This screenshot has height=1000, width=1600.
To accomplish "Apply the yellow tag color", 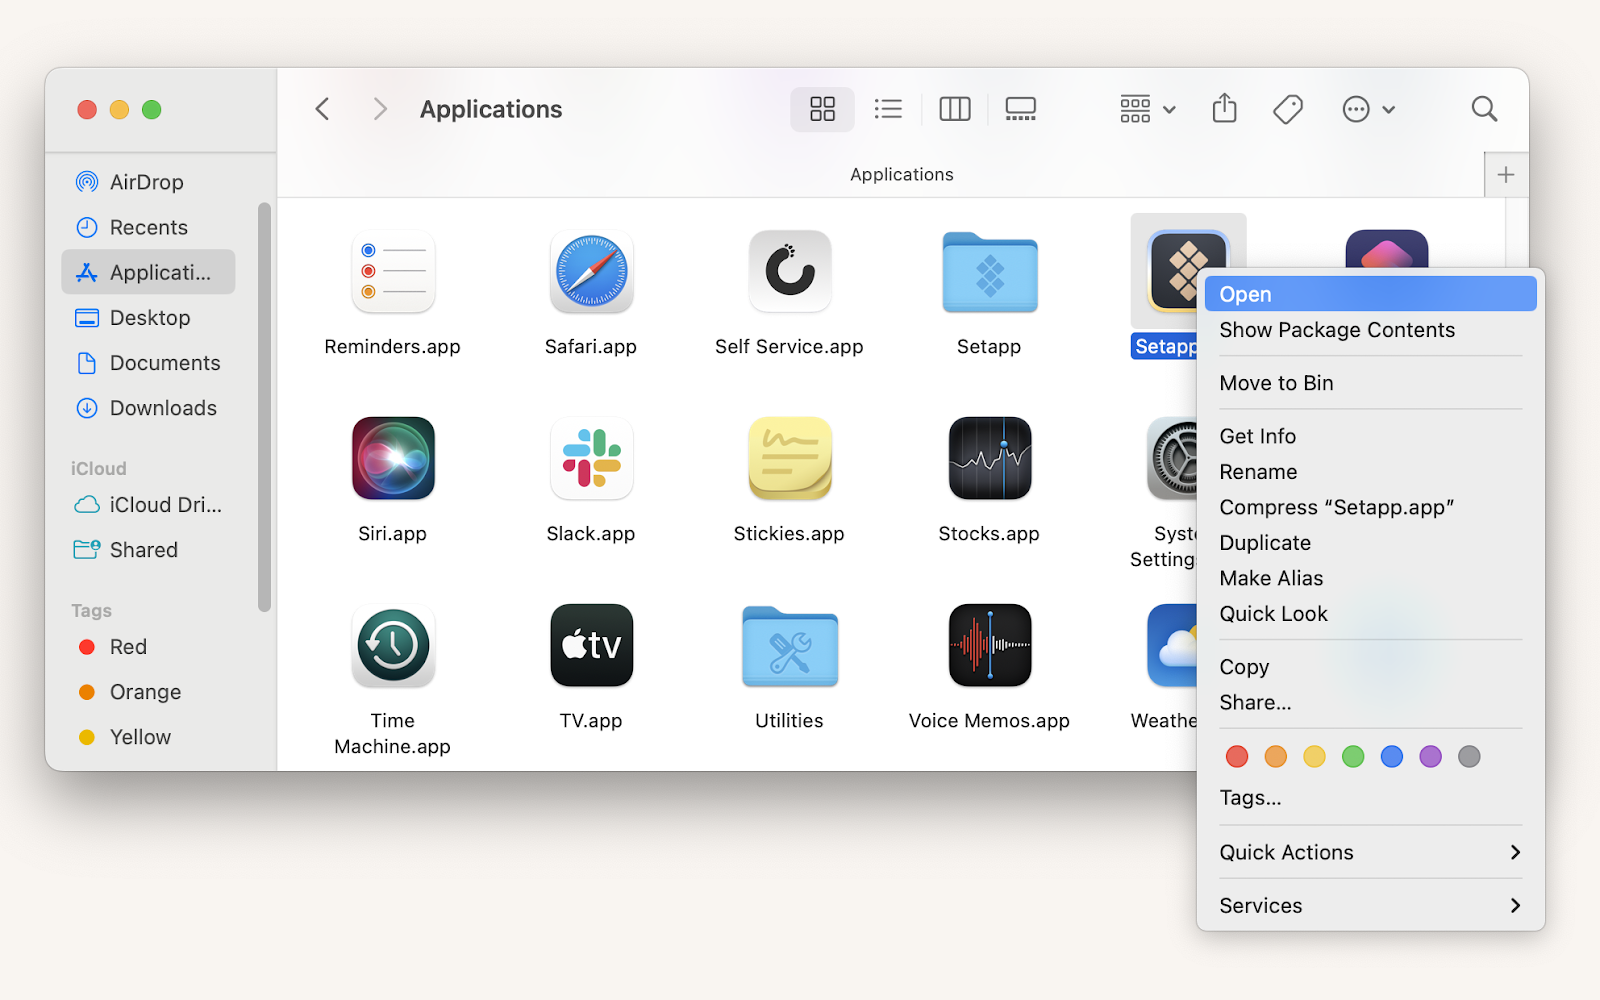I will point(1314,757).
